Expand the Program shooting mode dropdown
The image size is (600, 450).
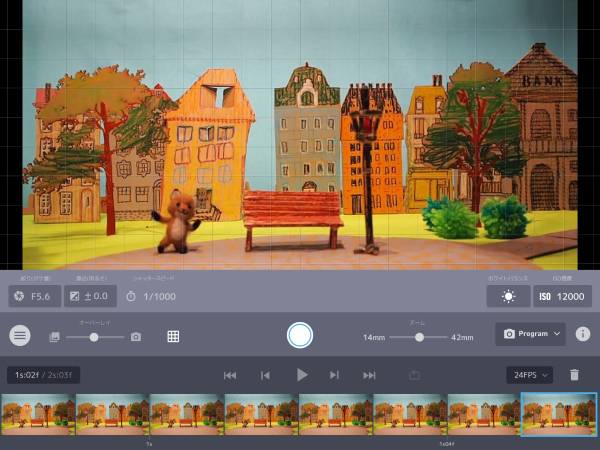[x=530, y=334]
